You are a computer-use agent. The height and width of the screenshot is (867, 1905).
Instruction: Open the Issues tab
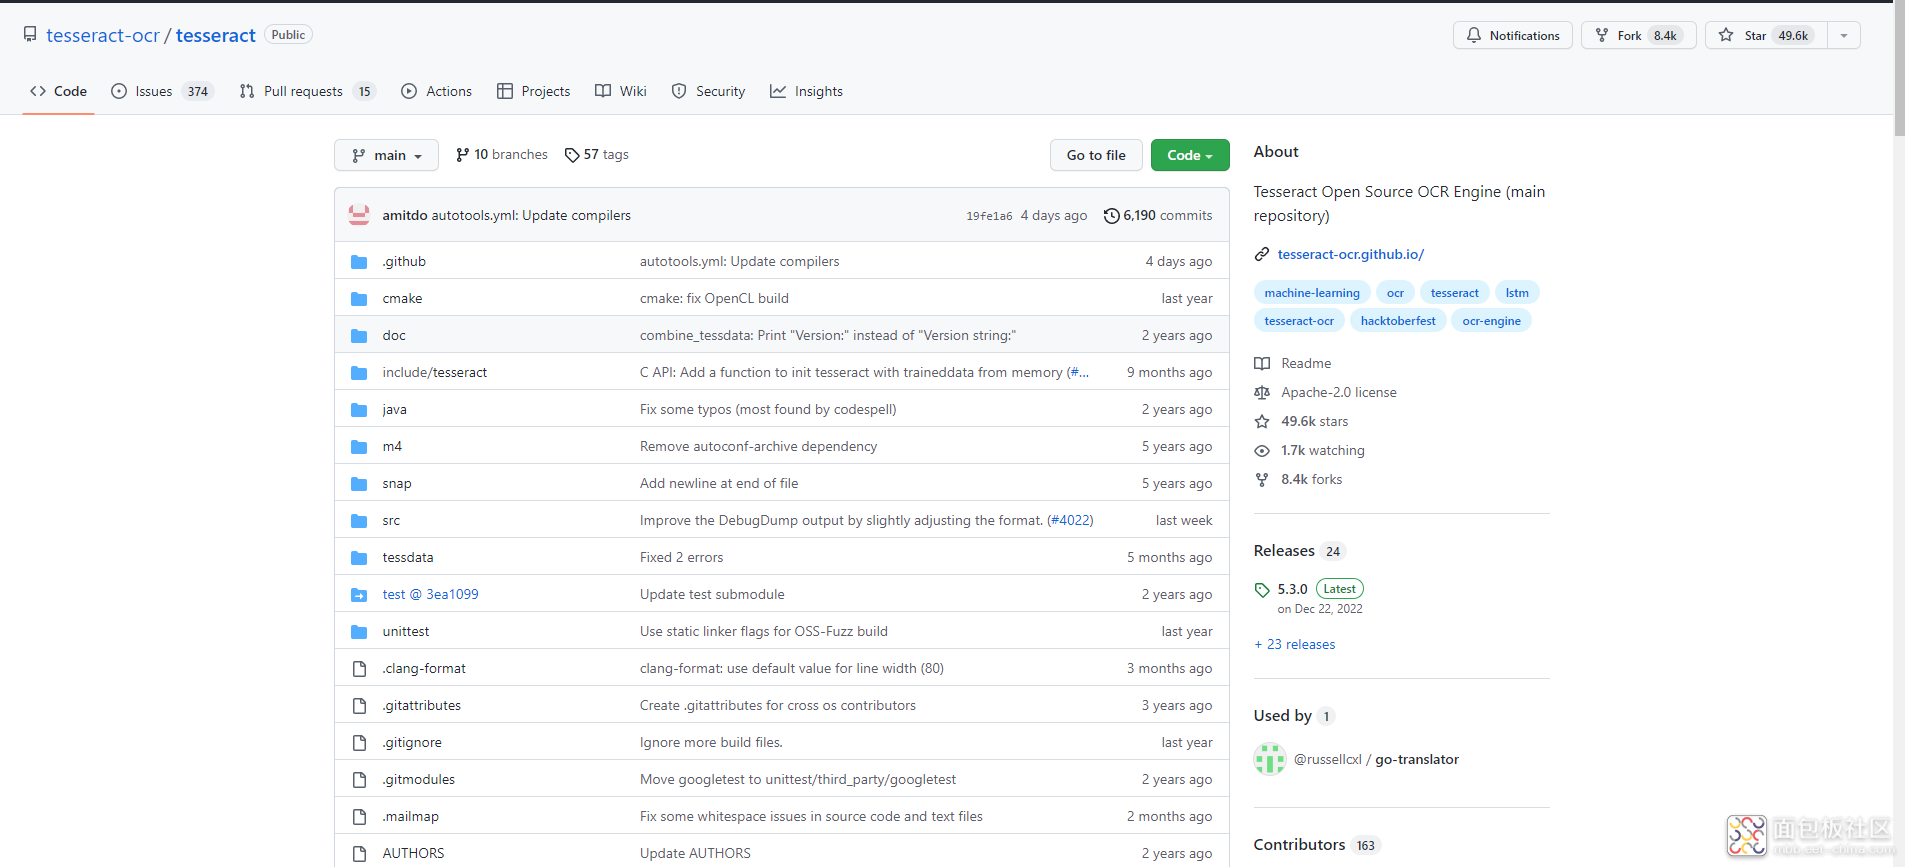pos(162,91)
